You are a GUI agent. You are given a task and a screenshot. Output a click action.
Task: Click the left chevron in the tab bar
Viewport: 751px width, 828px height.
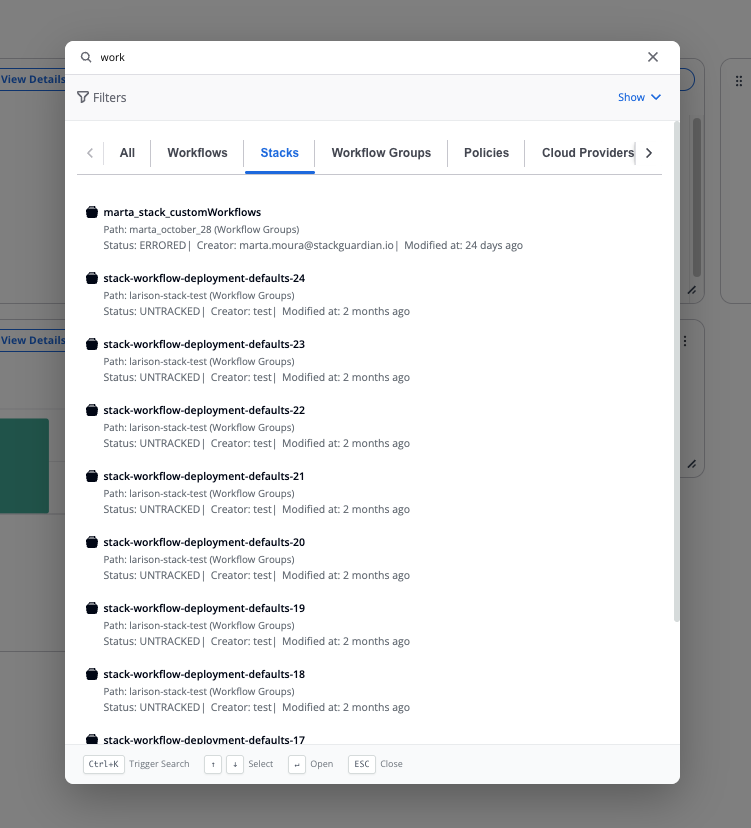click(90, 153)
